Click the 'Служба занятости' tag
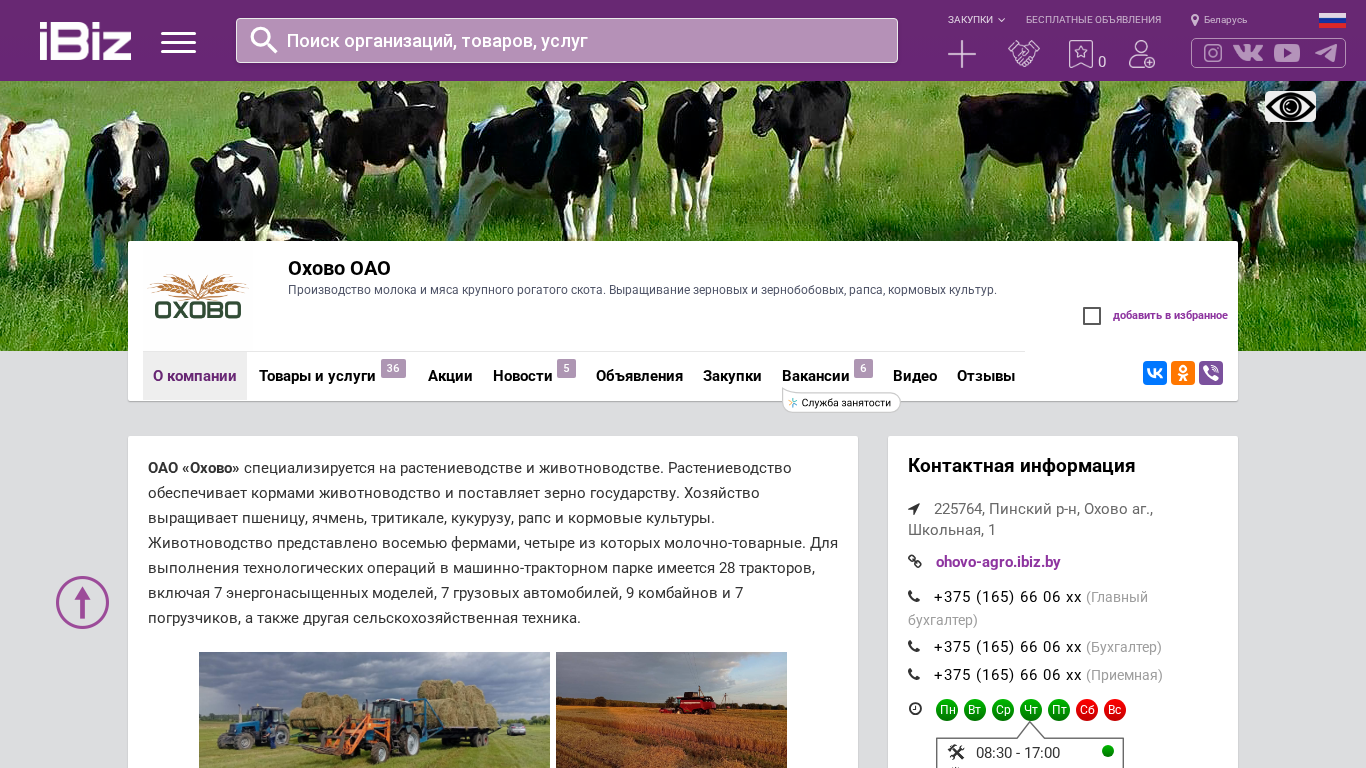1366x768 pixels. [x=842, y=402]
